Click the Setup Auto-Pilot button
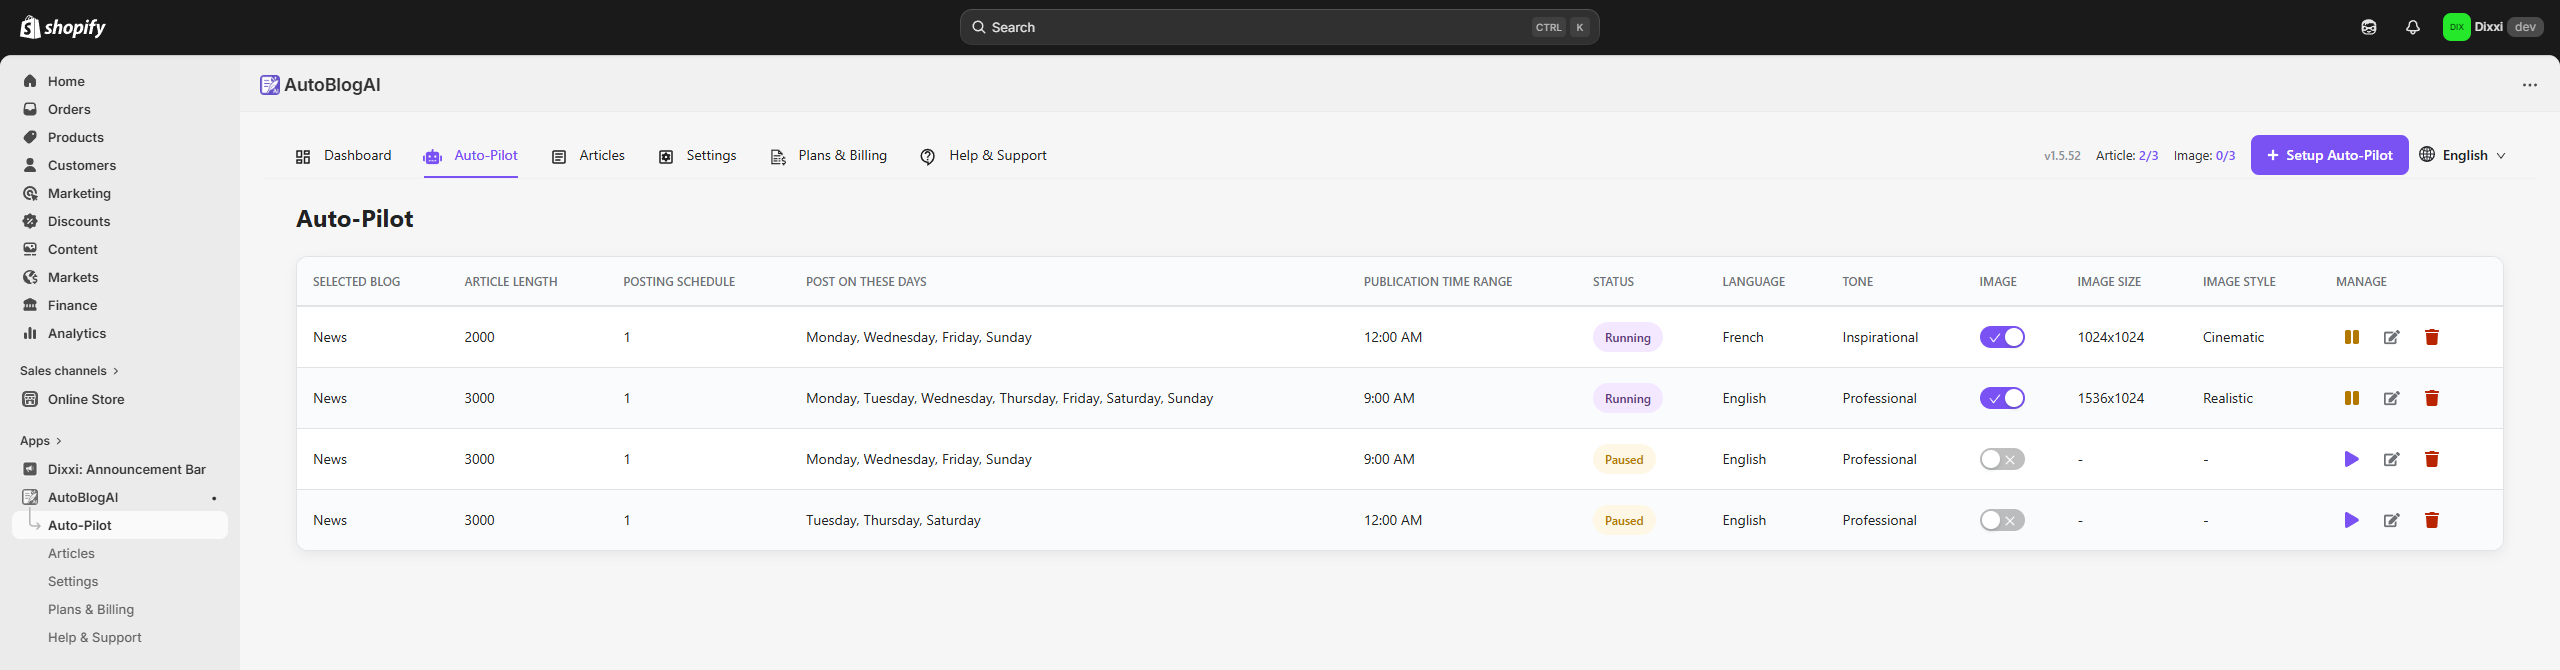2560x670 pixels. [2329, 155]
